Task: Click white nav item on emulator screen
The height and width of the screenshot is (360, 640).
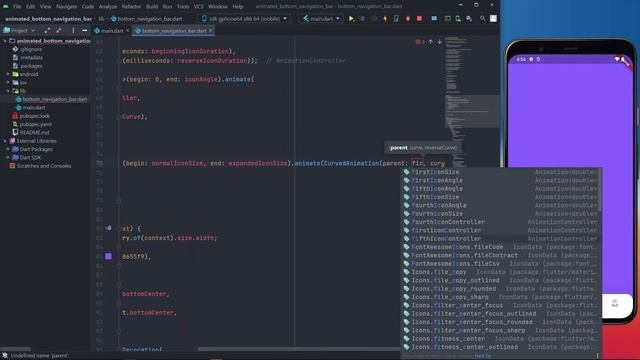Action: point(615,303)
